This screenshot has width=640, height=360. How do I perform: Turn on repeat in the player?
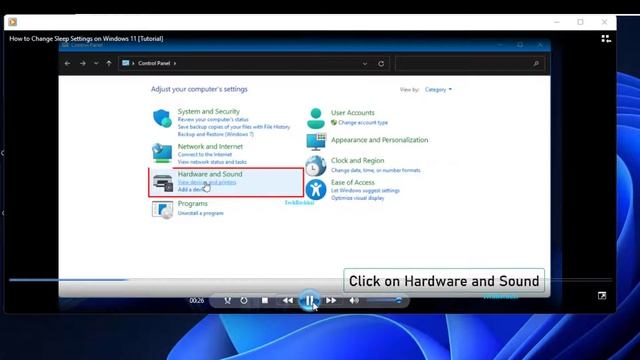click(x=244, y=300)
